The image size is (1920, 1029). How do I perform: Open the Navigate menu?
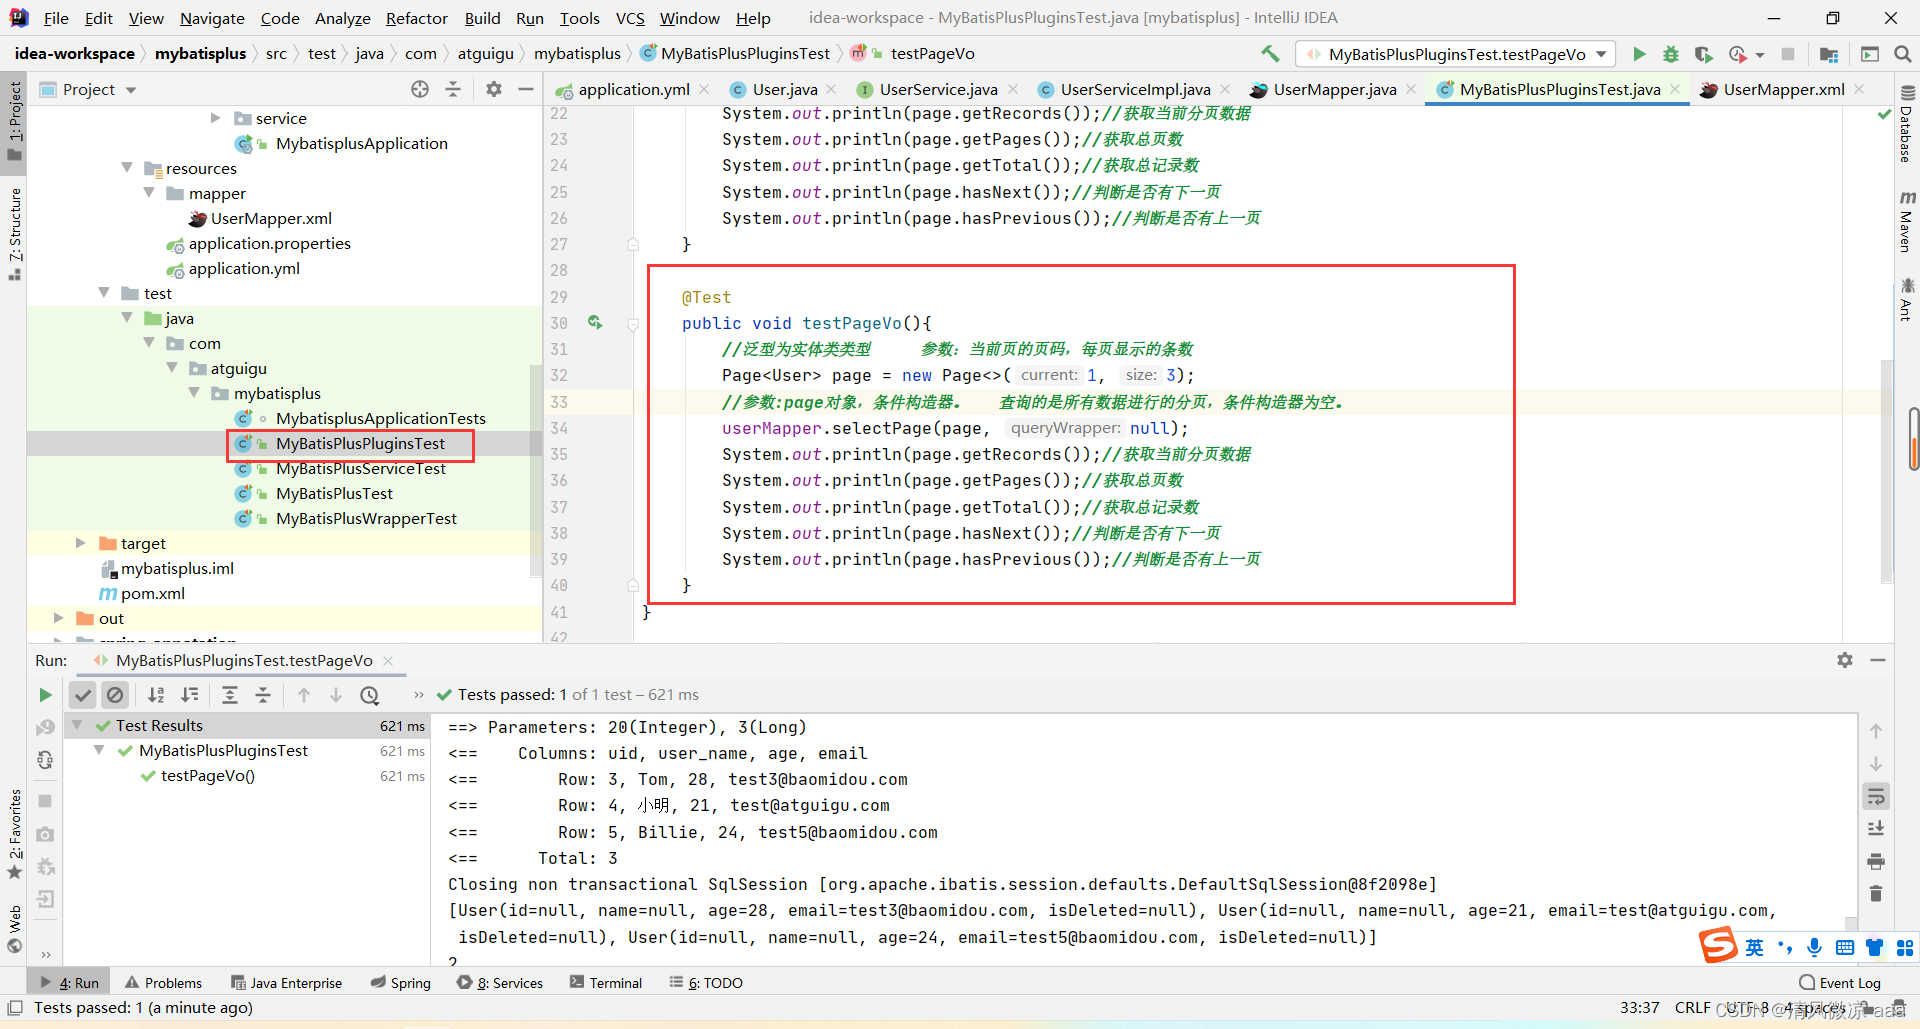(212, 18)
